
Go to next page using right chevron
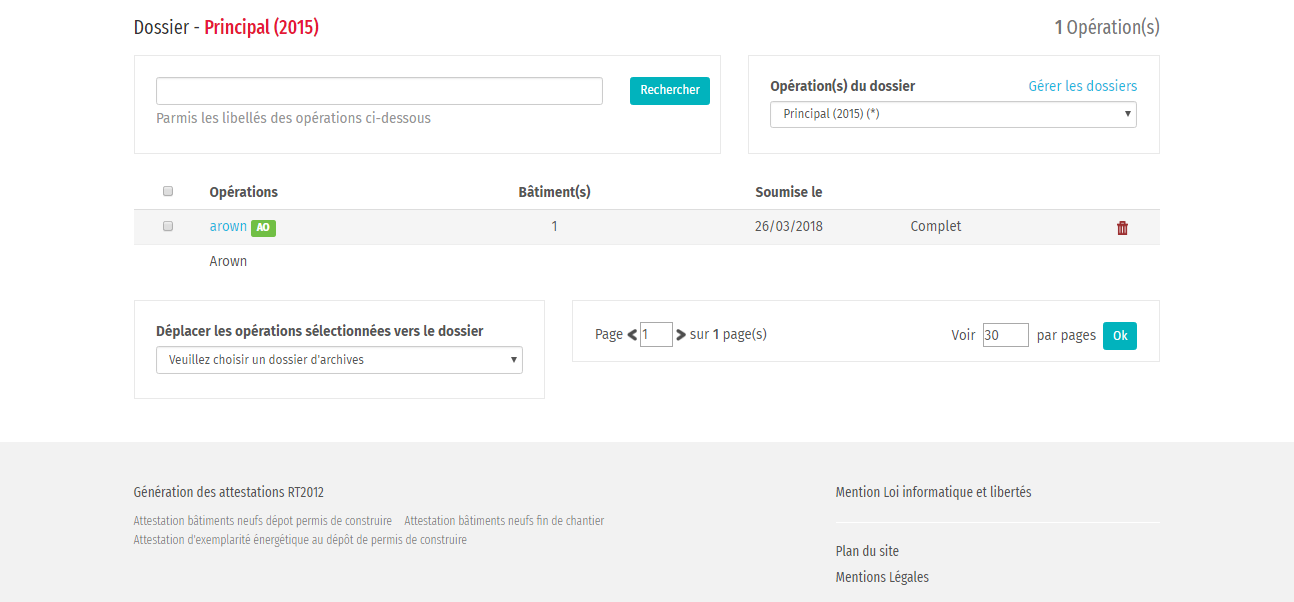click(x=681, y=335)
